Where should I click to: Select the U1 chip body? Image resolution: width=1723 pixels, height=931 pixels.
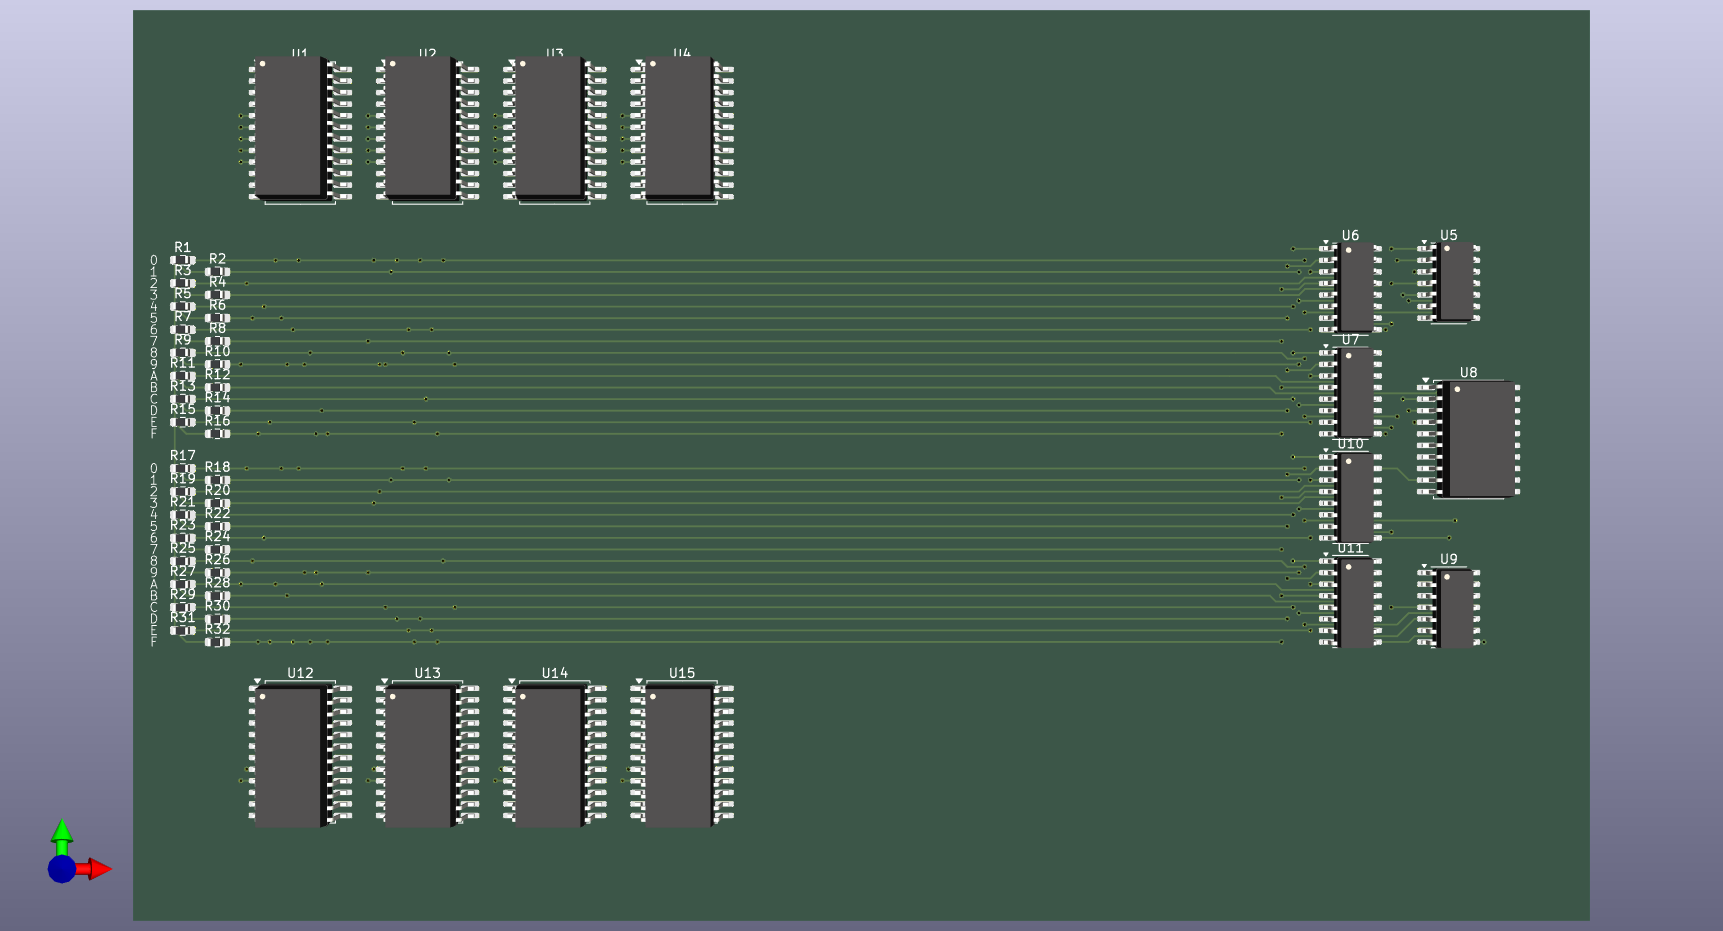point(288,126)
